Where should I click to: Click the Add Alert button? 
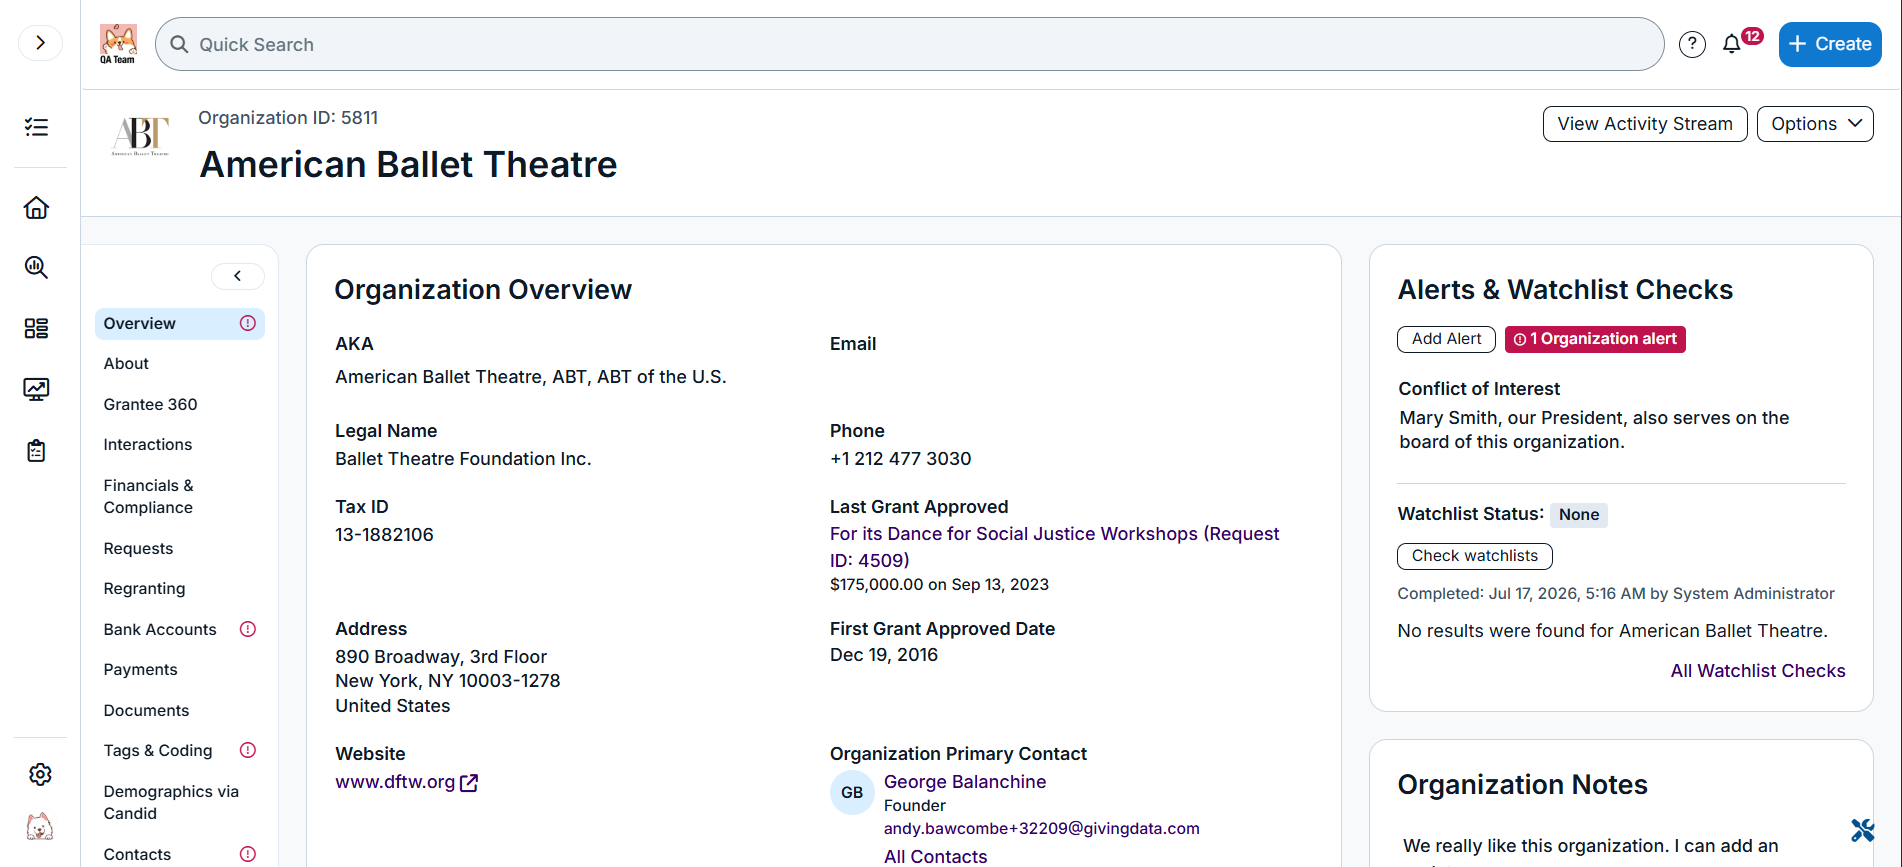[1446, 339]
